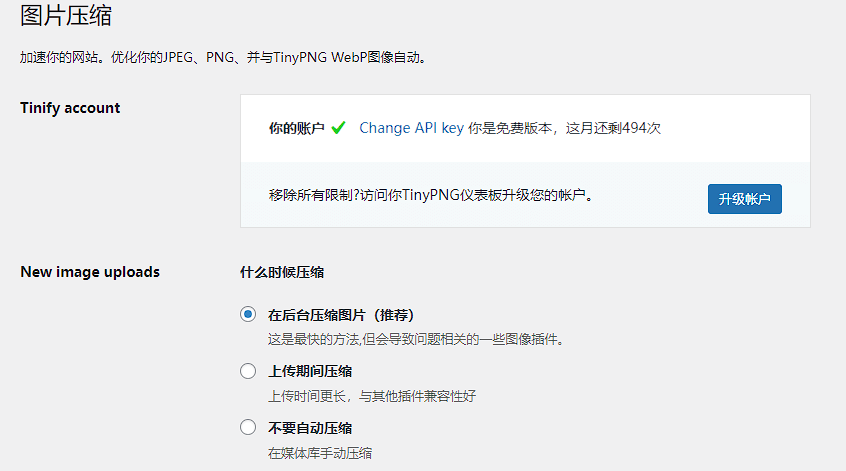Click the green checkmark account status icon
Viewport: 846px width, 471px height.
(338, 128)
